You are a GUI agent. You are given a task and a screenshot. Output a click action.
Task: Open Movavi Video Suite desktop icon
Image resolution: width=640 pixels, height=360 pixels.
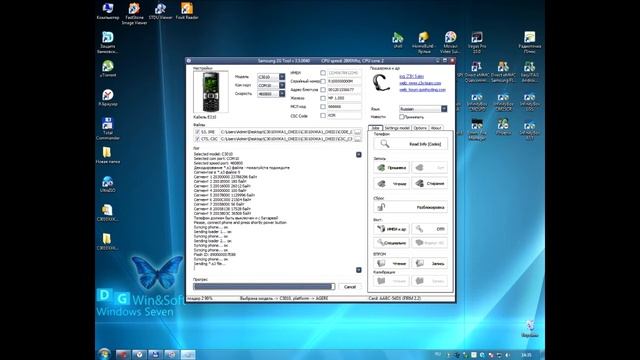coord(450,42)
